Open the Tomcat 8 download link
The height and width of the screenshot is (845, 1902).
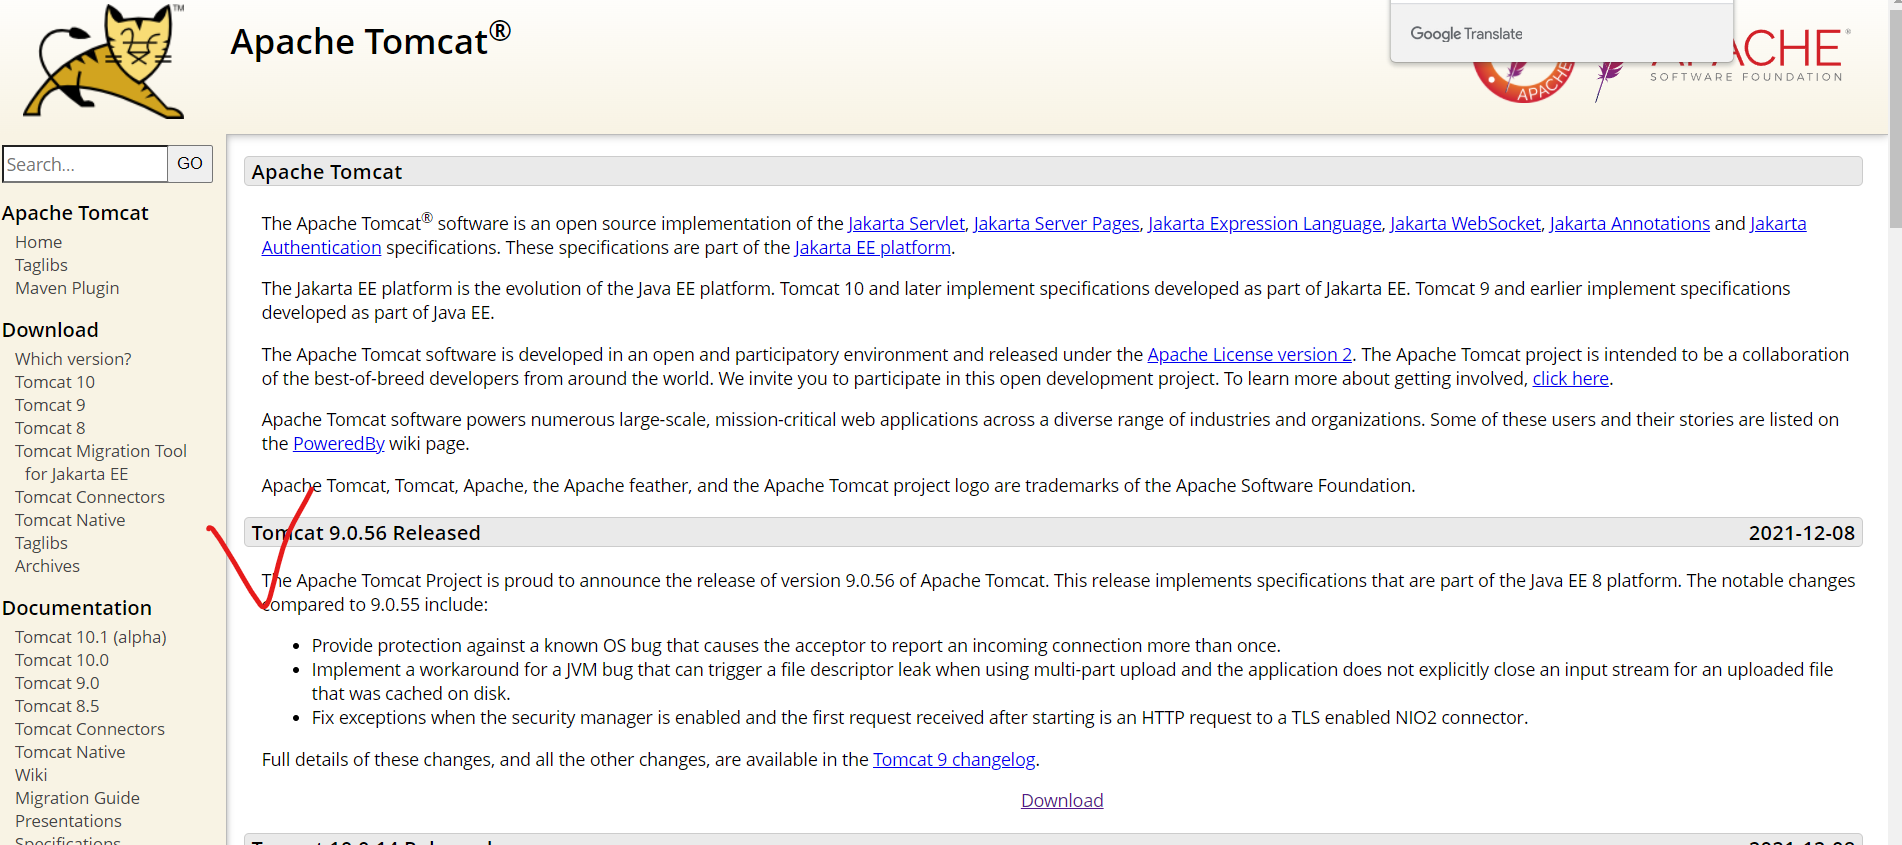[x=50, y=428]
